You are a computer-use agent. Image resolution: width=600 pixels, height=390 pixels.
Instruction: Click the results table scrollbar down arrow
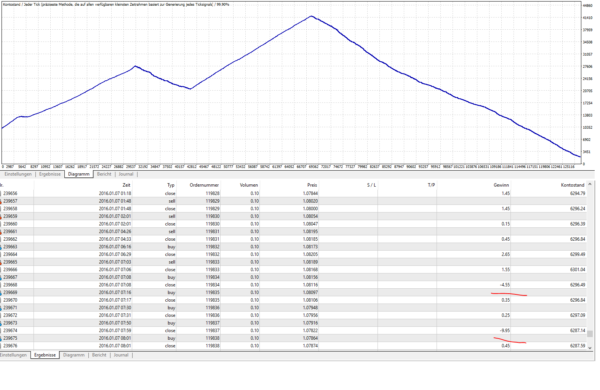pos(590,348)
